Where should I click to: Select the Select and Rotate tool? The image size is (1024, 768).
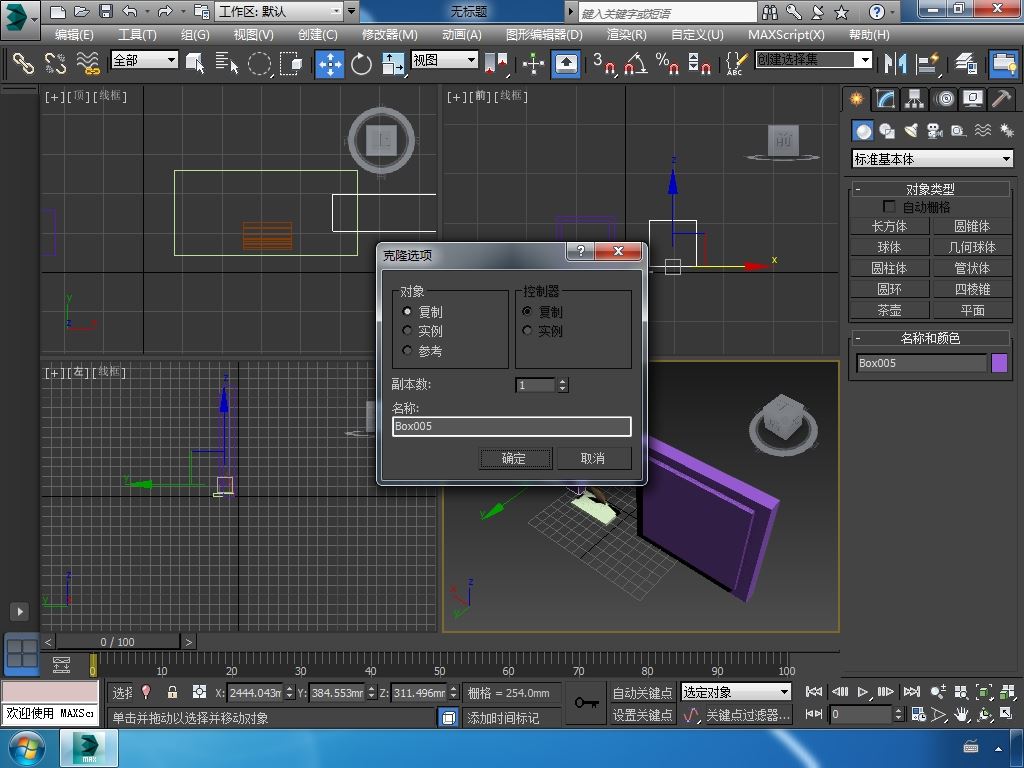[361, 64]
